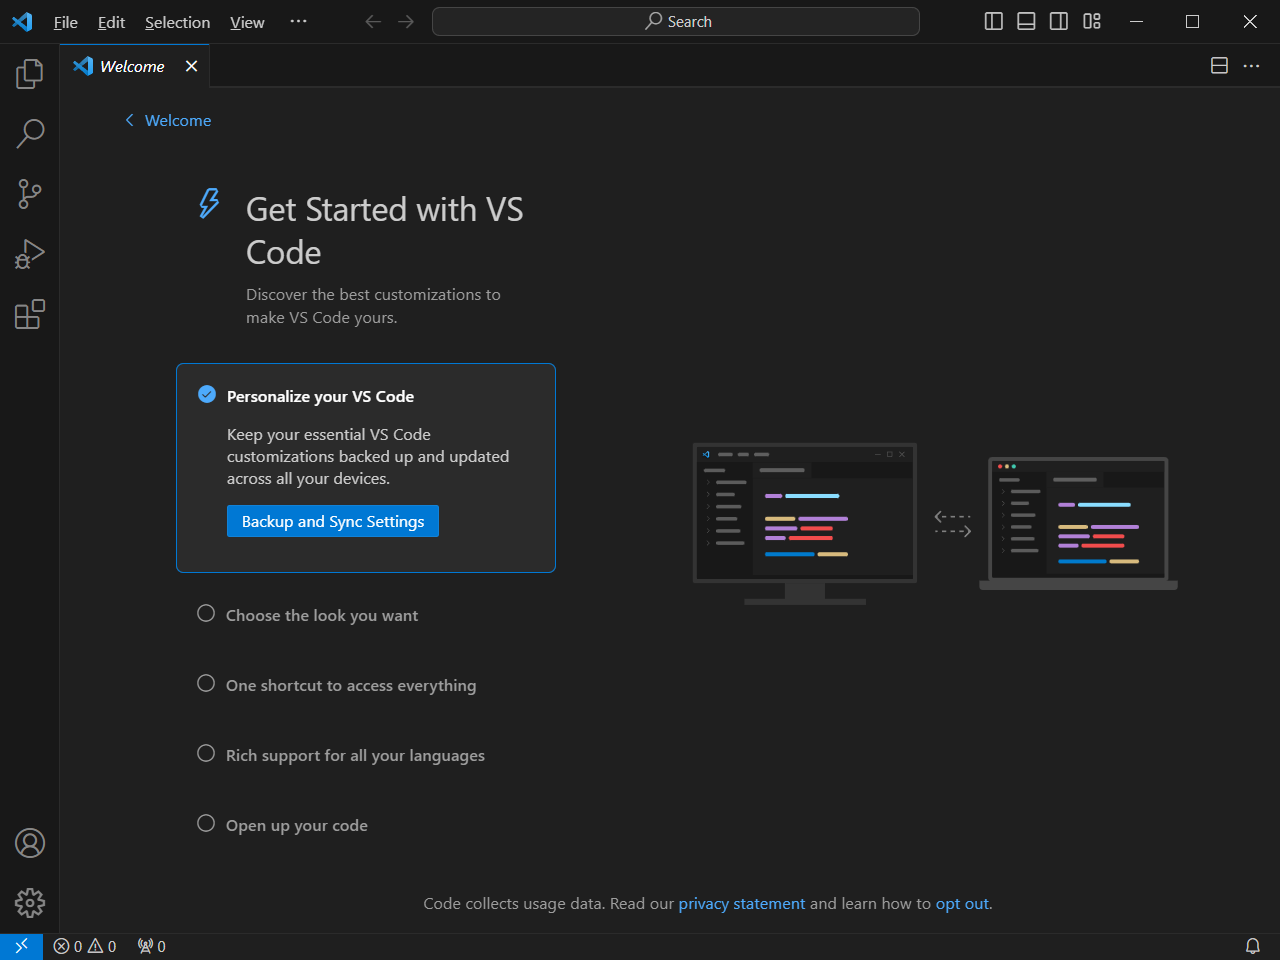This screenshot has height=960, width=1280.
Task: Open the Explorer view in activity bar
Action: [30, 73]
